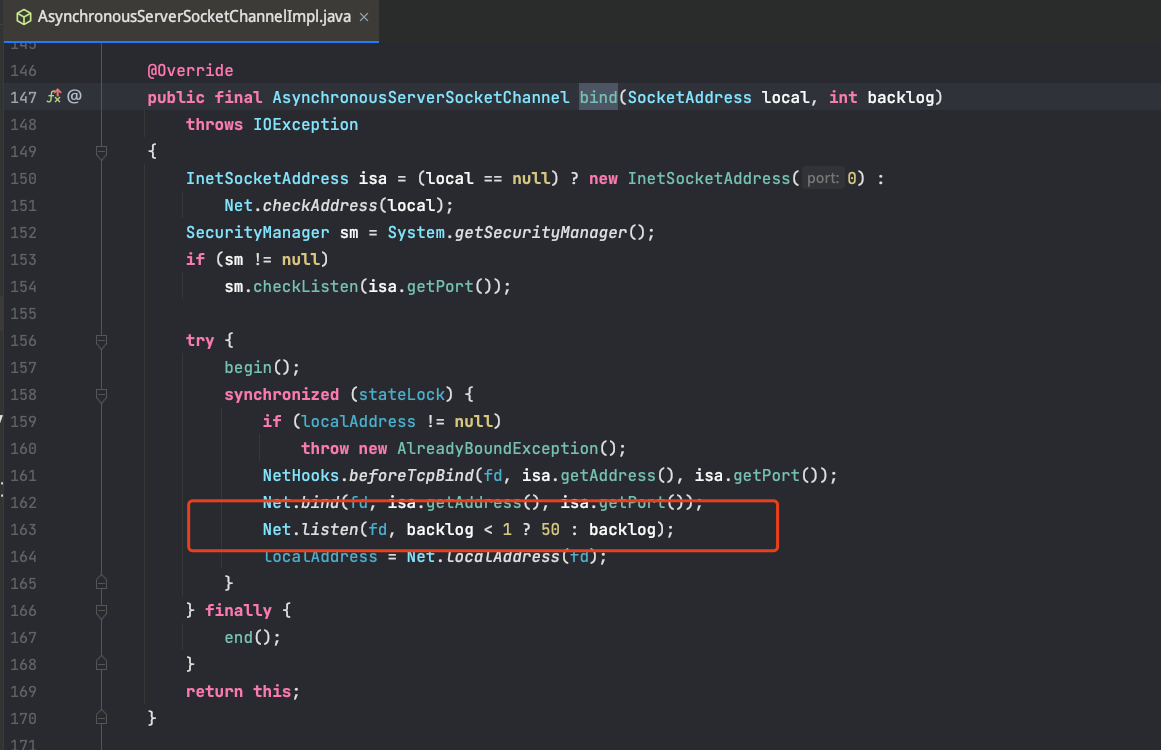
Task: Click the port: inlay hint on line 150
Action: point(823,178)
